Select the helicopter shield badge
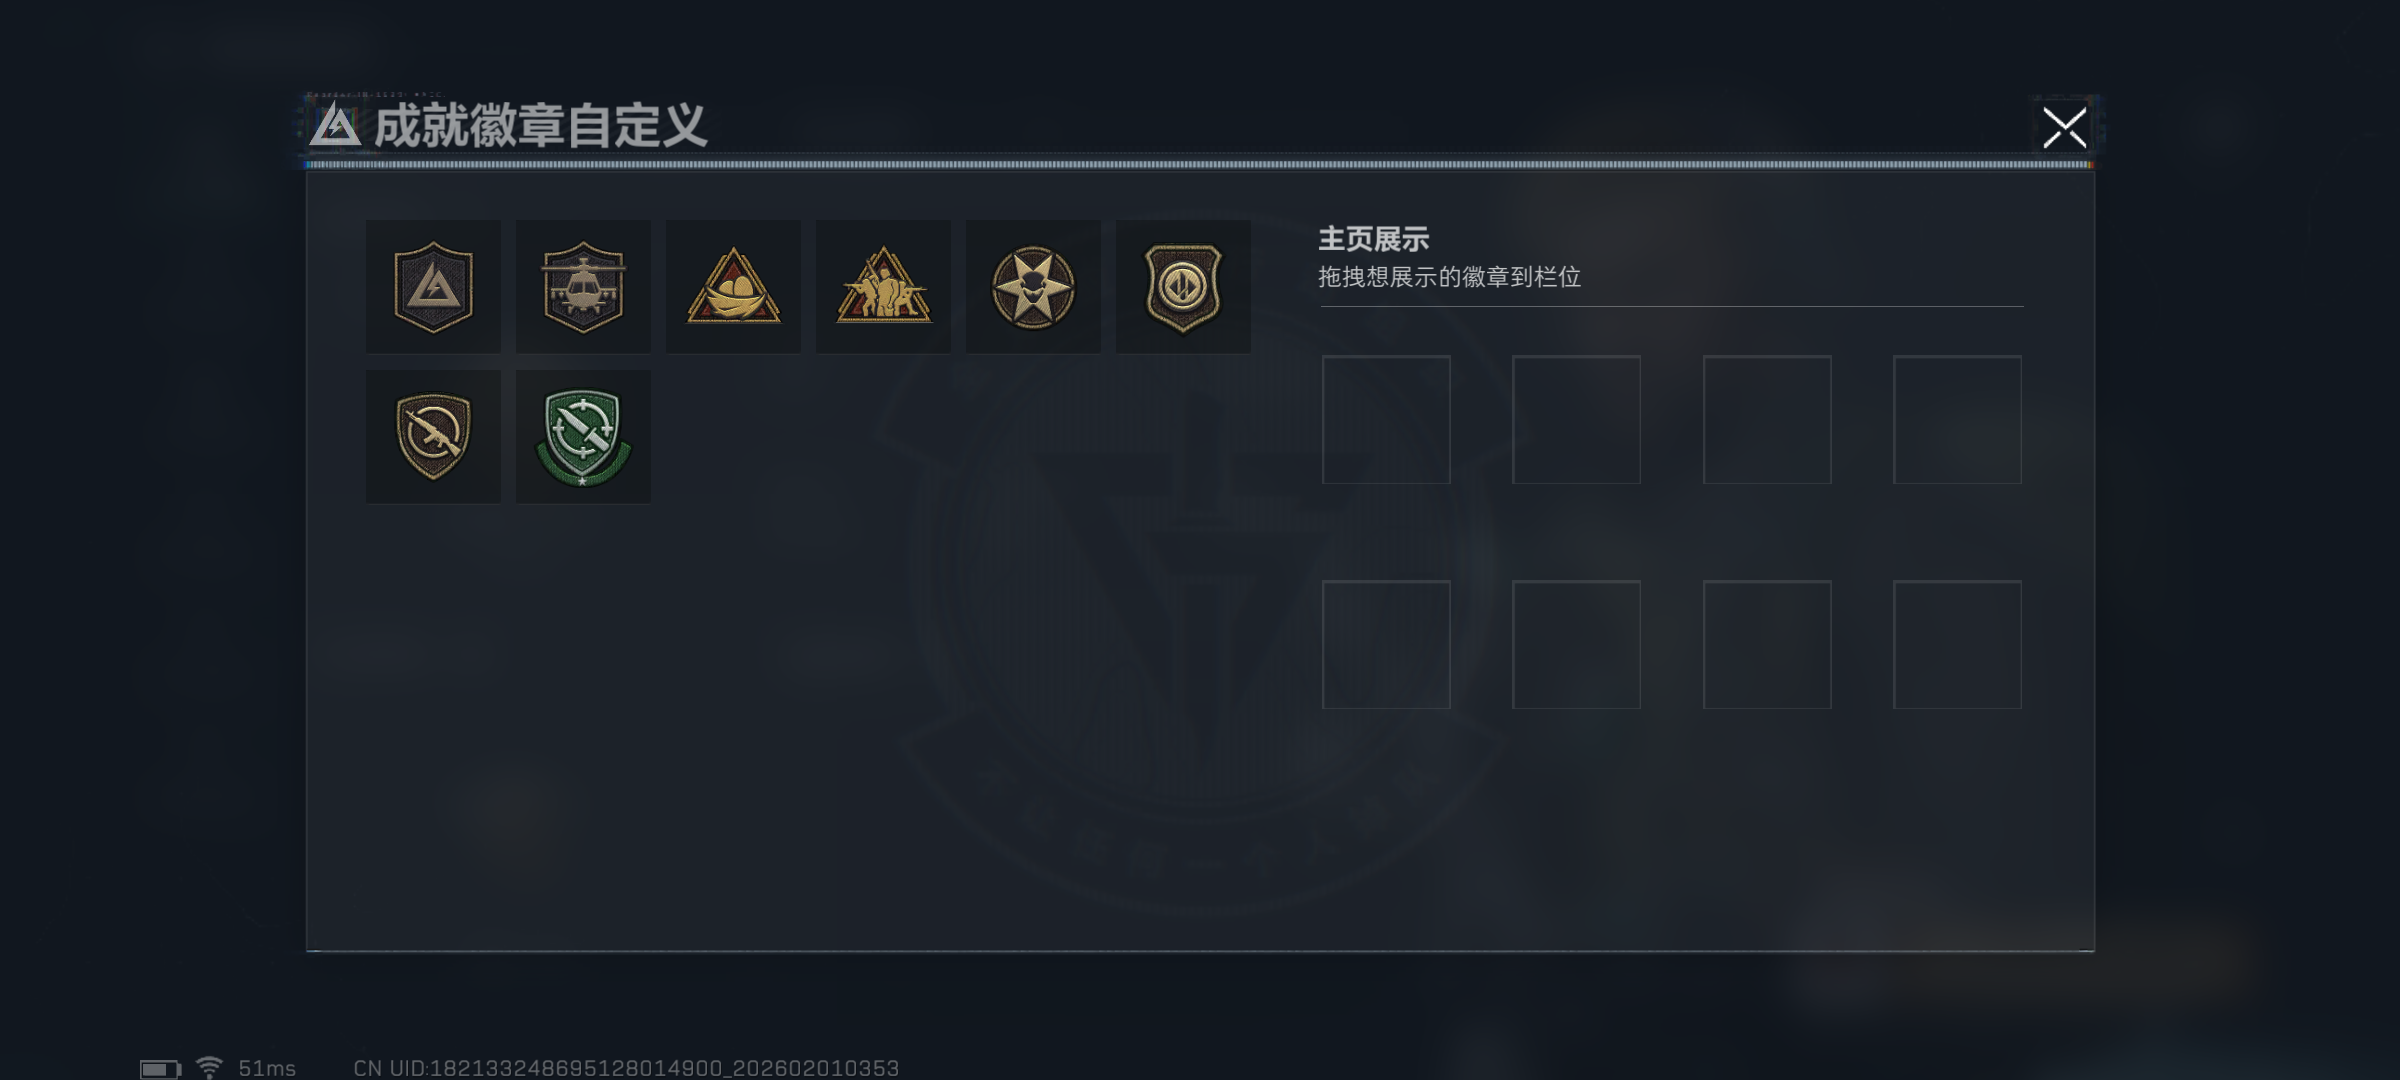The width and height of the screenshot is (2400, 1080). (x=583, y=287)
